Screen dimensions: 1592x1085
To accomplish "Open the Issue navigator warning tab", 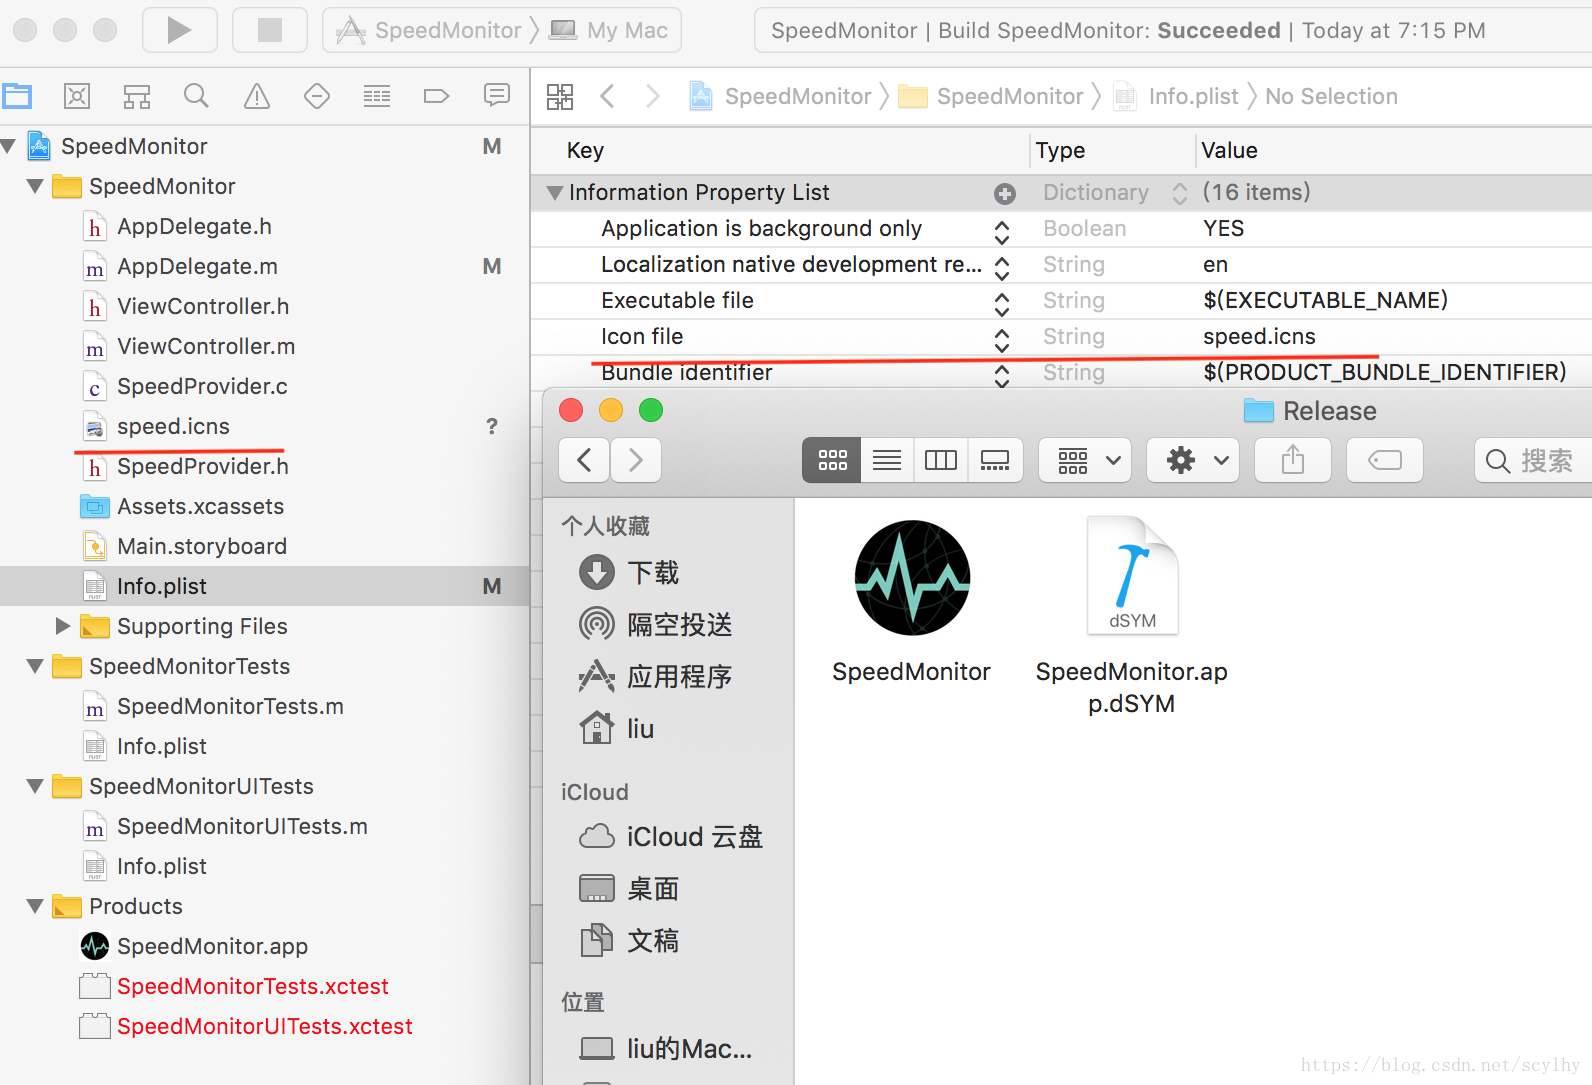I will [x=257, y=96].
